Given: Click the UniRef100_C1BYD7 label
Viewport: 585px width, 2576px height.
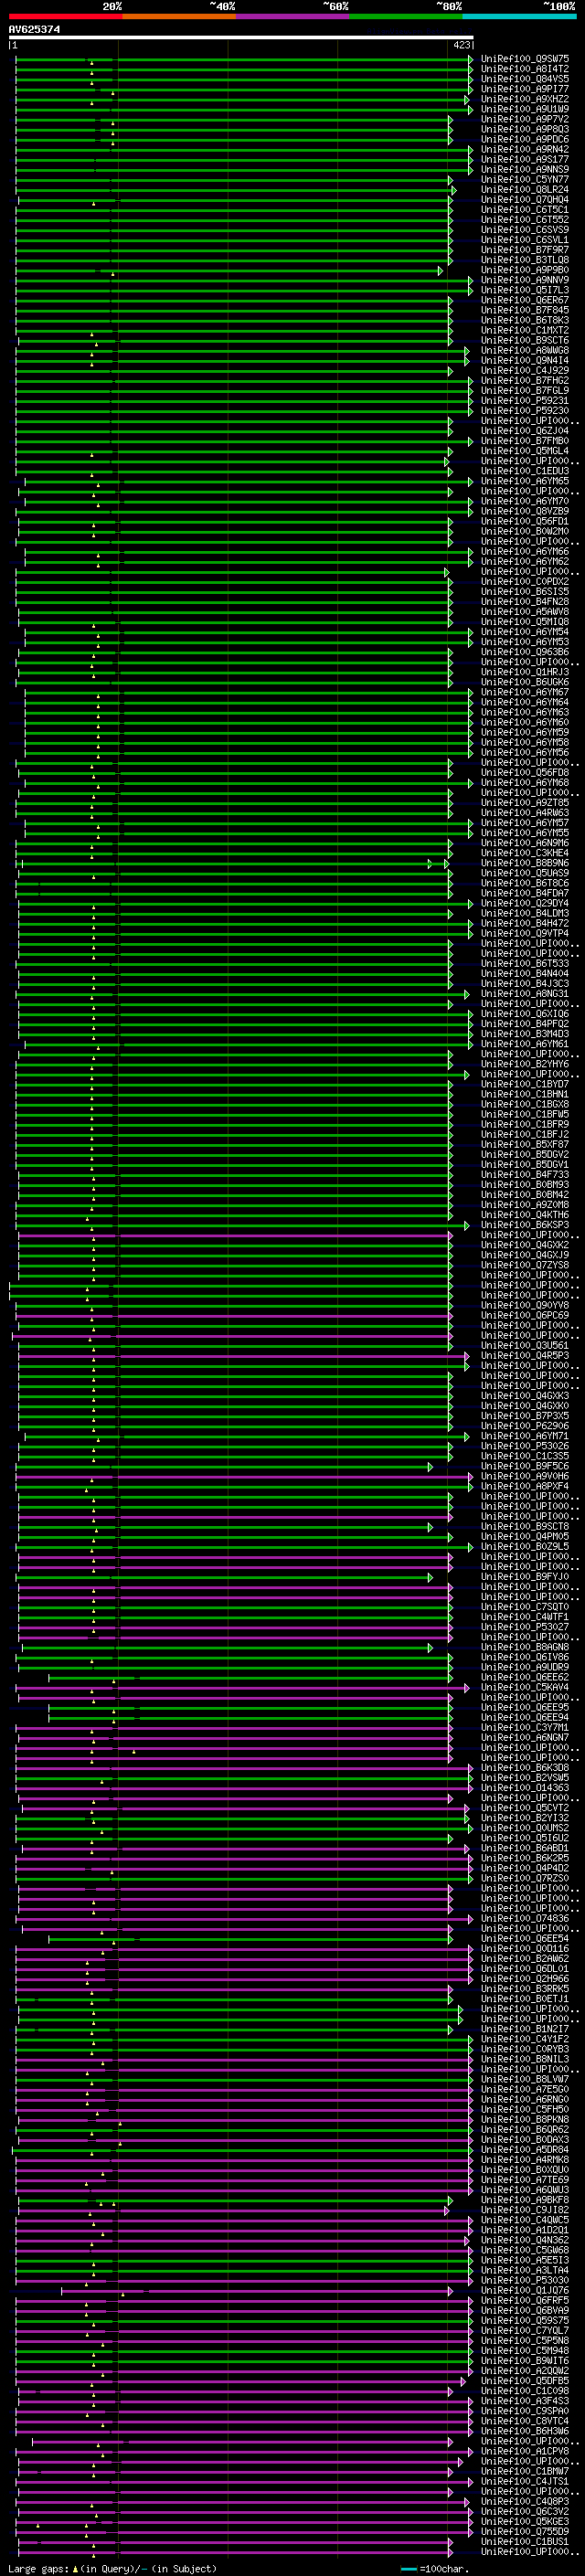Looking at the screenshot, I should tap(525, 1084).
